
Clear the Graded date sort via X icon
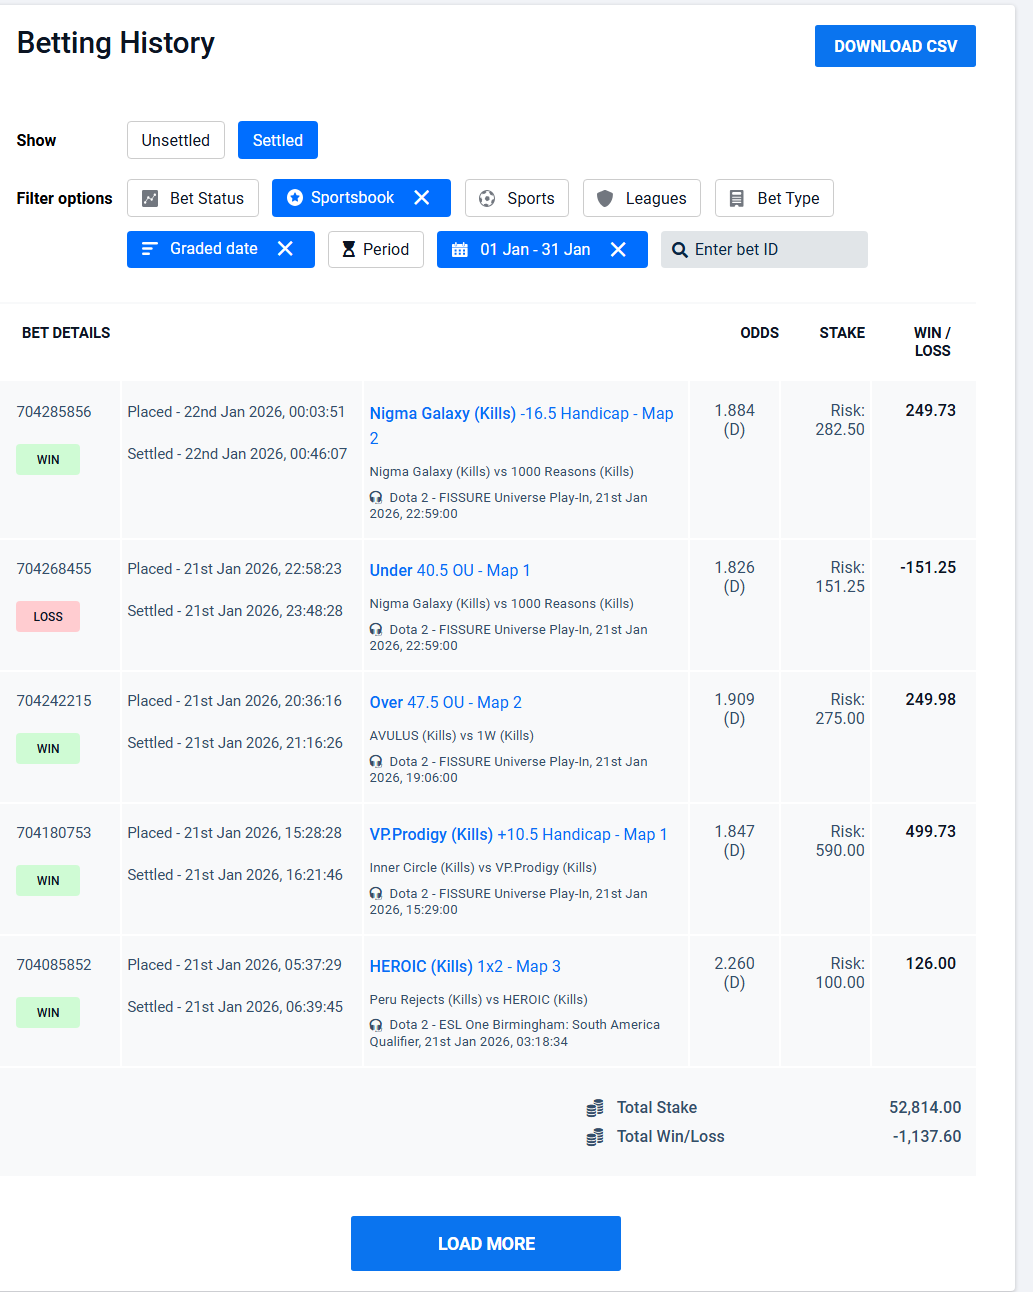click(x=285, y=249)
